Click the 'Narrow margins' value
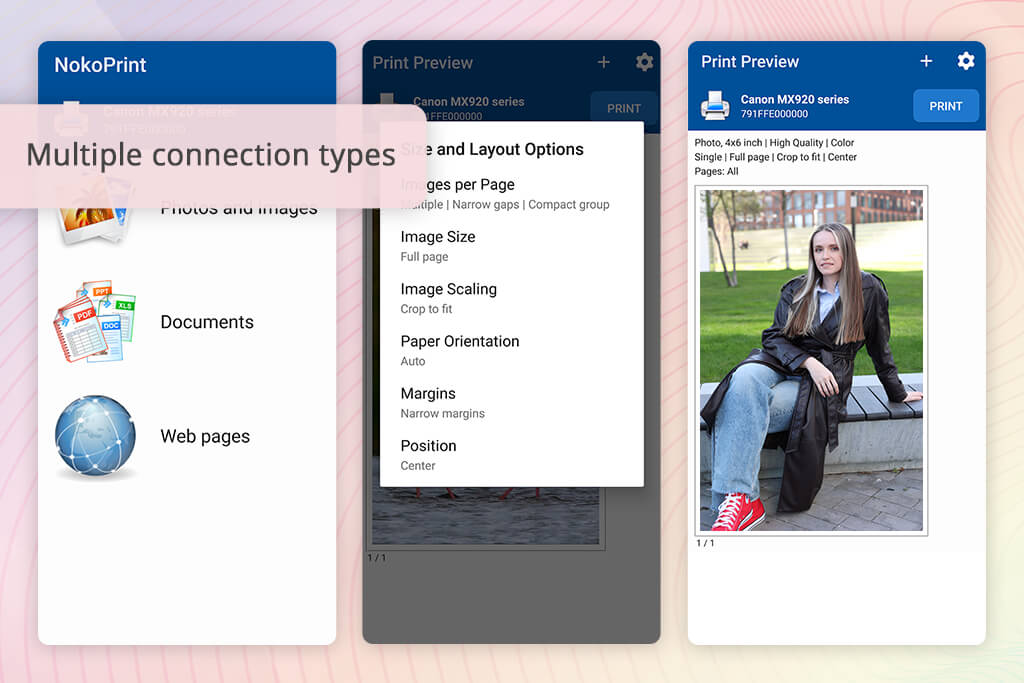Screen dimensions: 1024x683 coord(443,413)
